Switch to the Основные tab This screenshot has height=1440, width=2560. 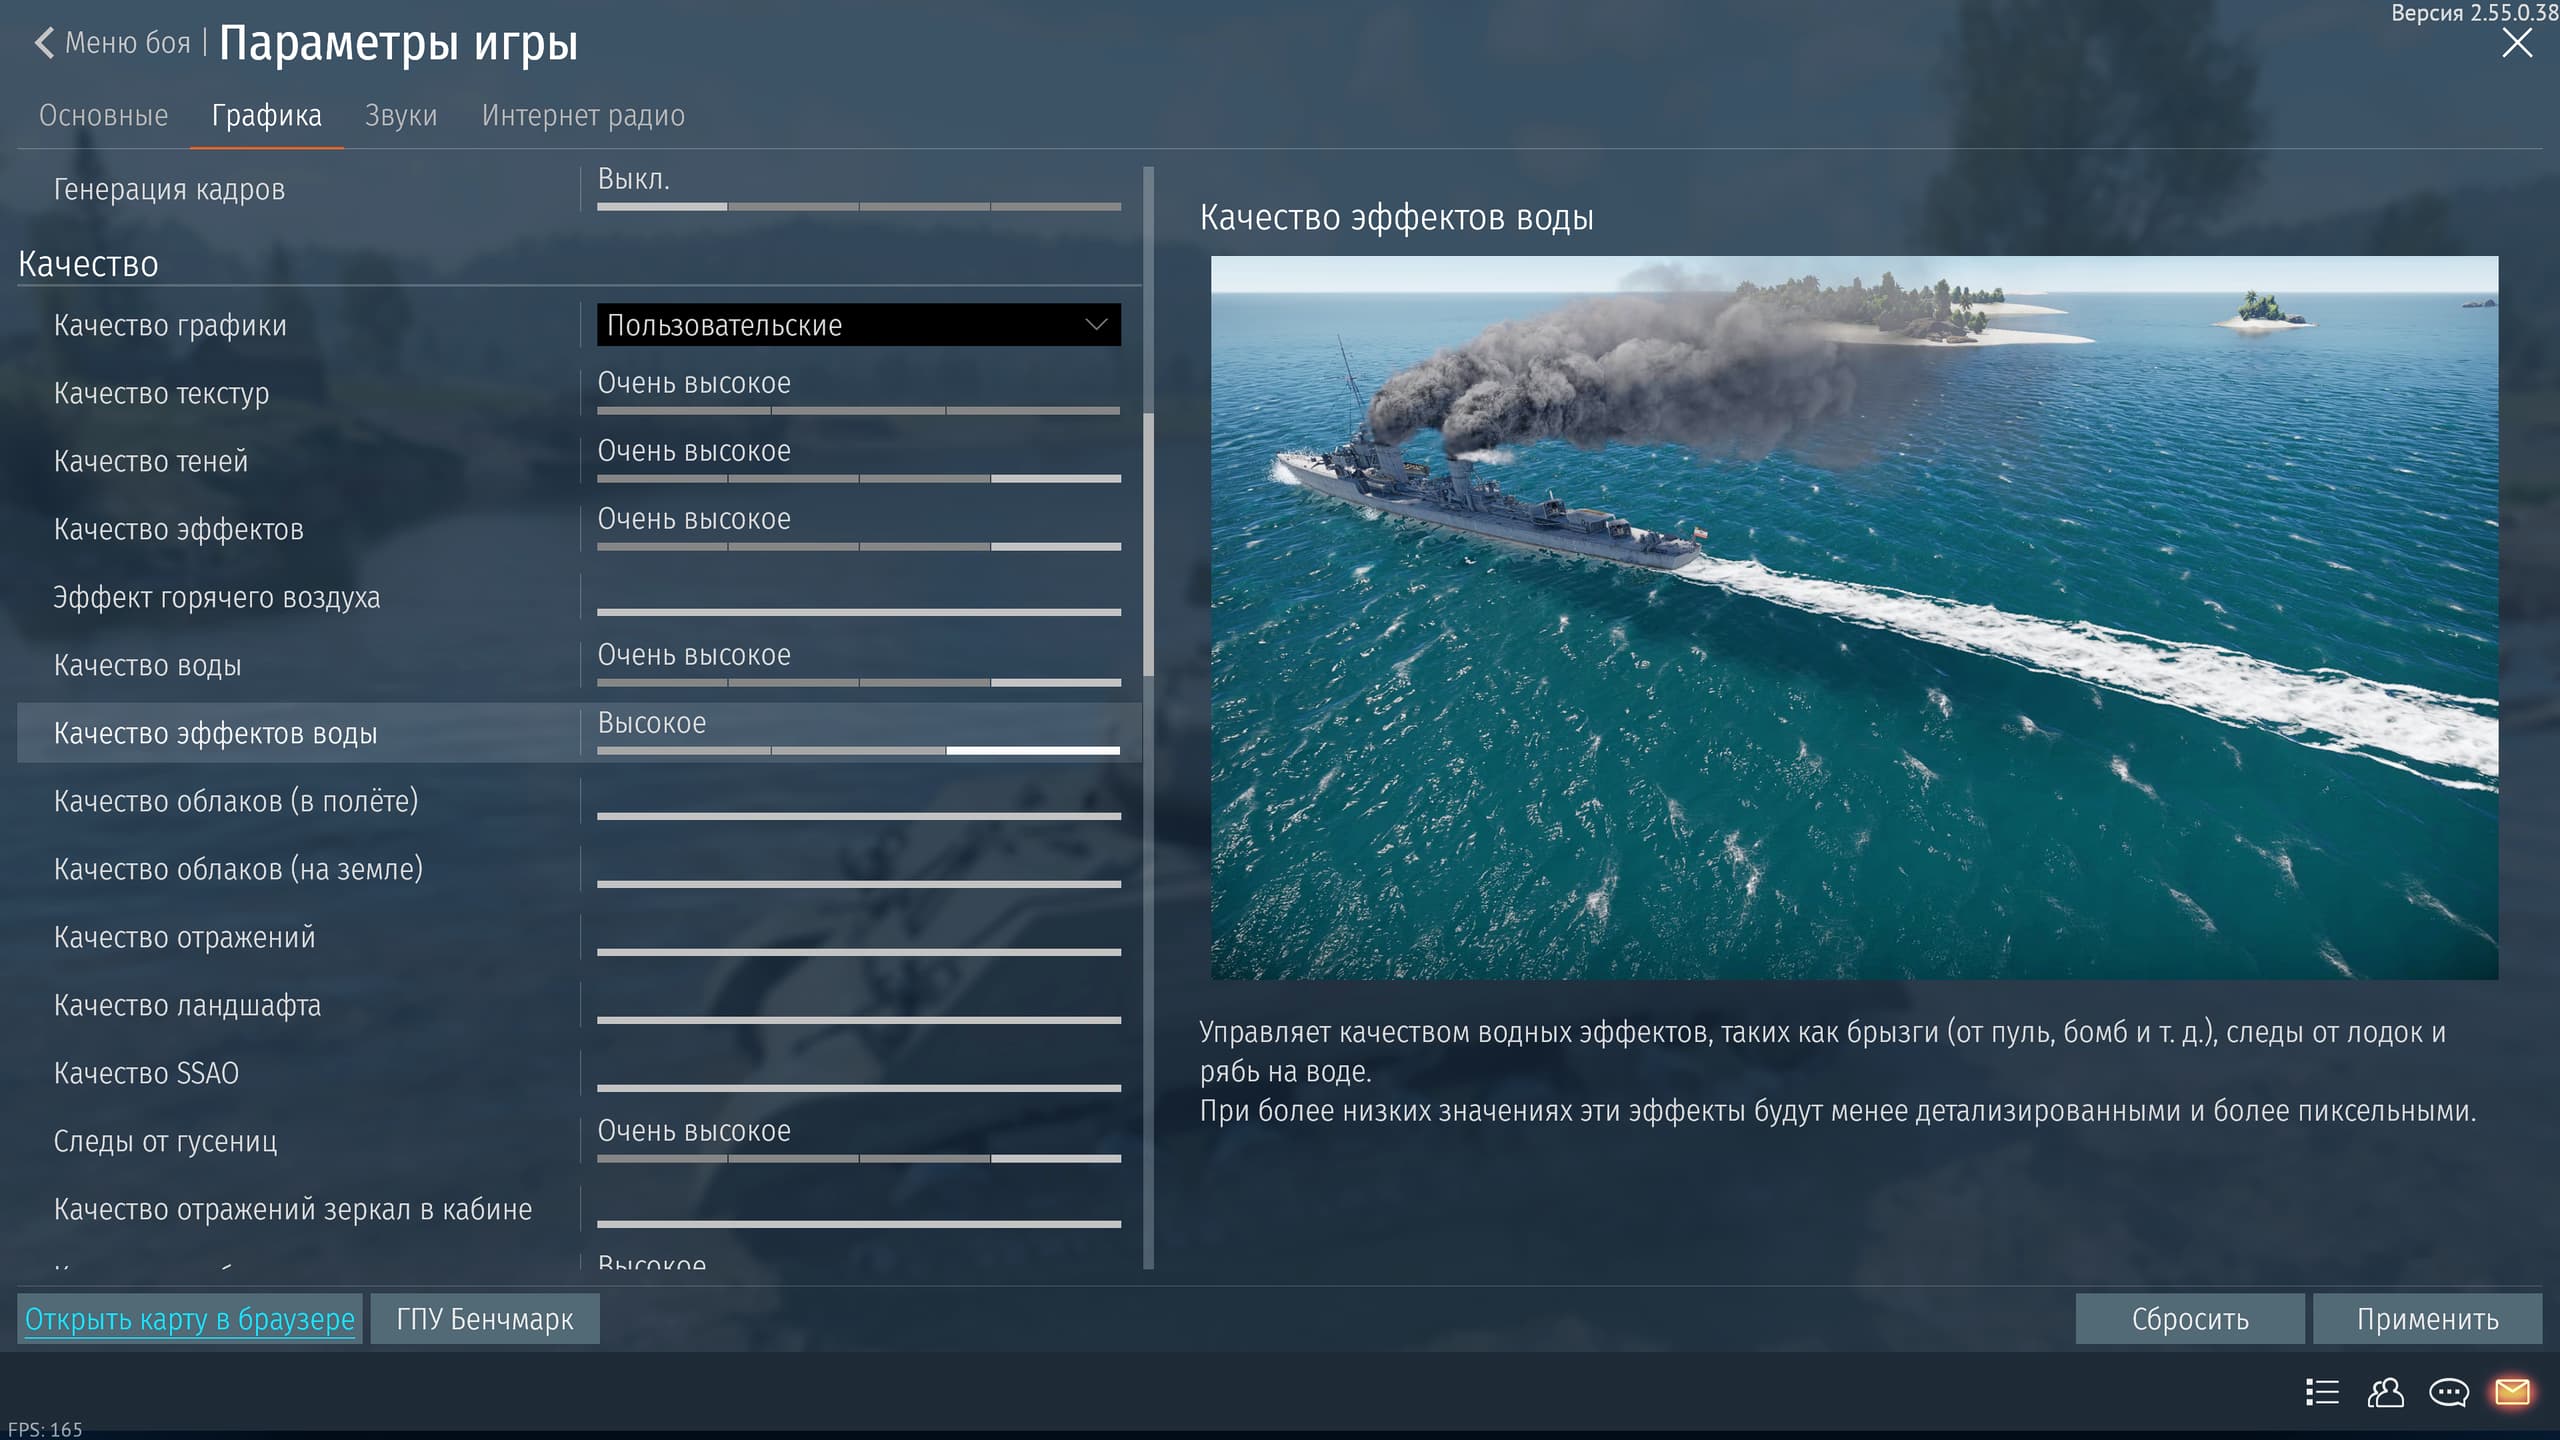[103, 116]
